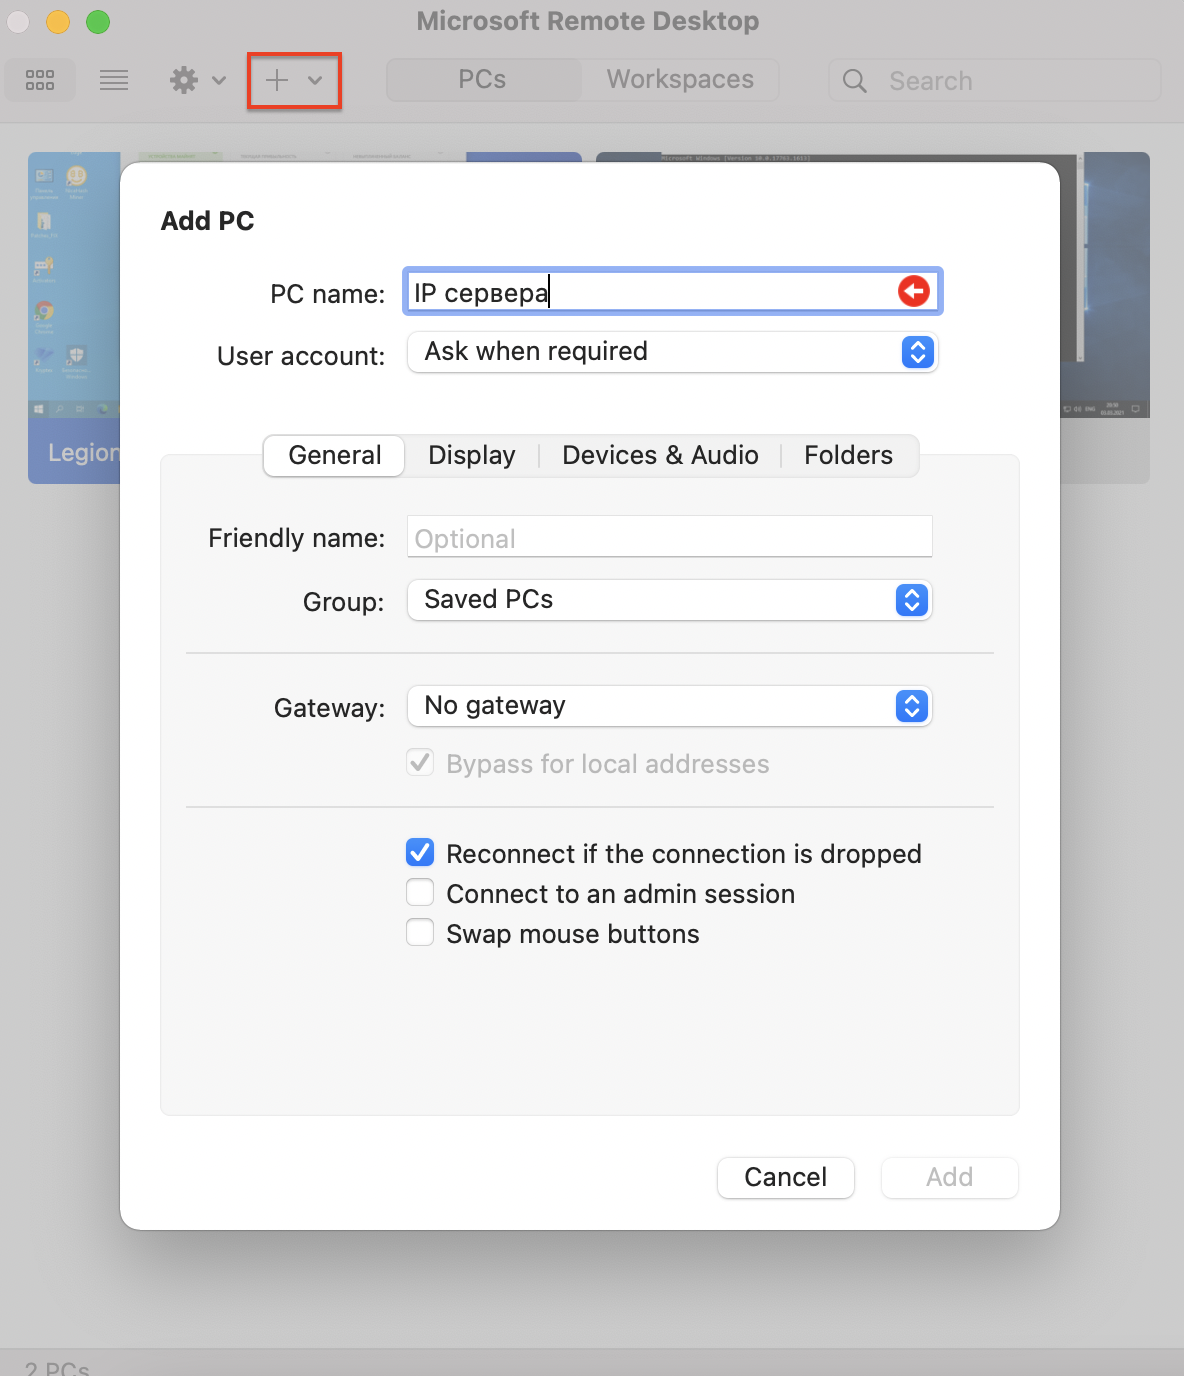Enable Swap mouse buttons checkbox
The height and width of the screenshot is (1376, 1184).
[x=420, y=932]
